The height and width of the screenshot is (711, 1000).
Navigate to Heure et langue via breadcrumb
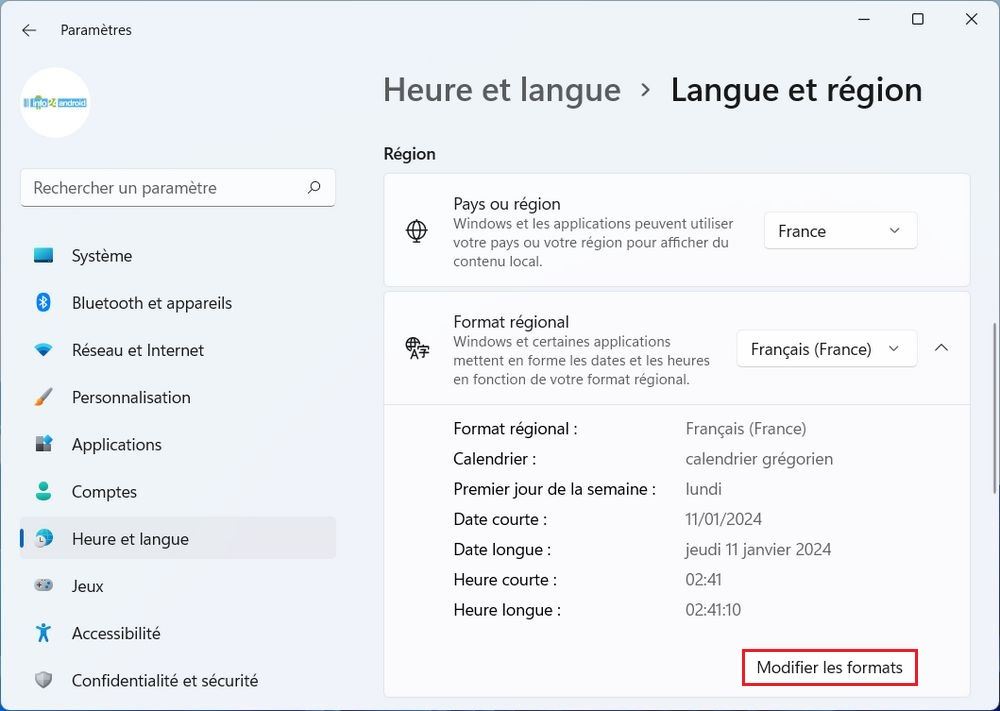pos(502,89)
